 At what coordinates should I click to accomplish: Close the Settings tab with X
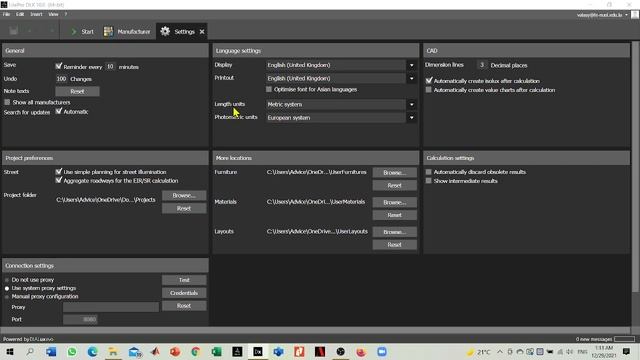[202, 31]
